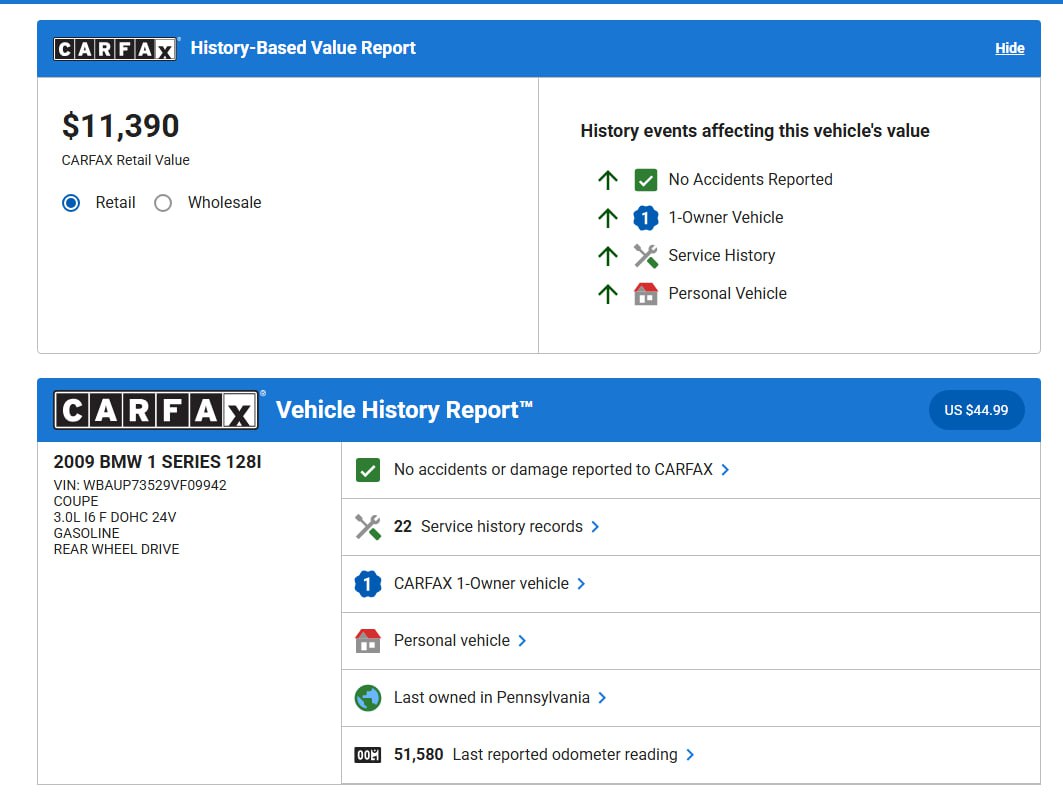Click the blue 1-Owner badge icon in value events
The image size is (1063, 796).
pos(645,218)
